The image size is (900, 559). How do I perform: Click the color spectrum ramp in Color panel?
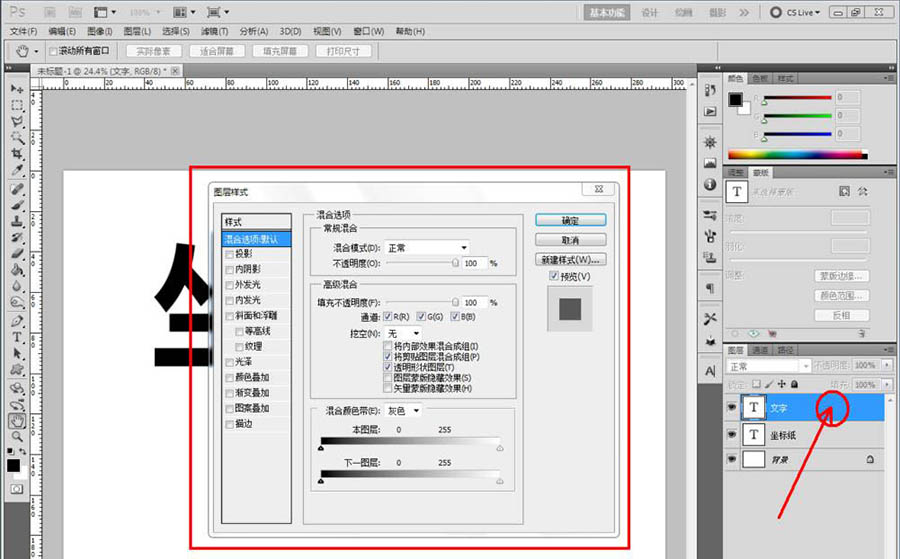click(798, 154)
